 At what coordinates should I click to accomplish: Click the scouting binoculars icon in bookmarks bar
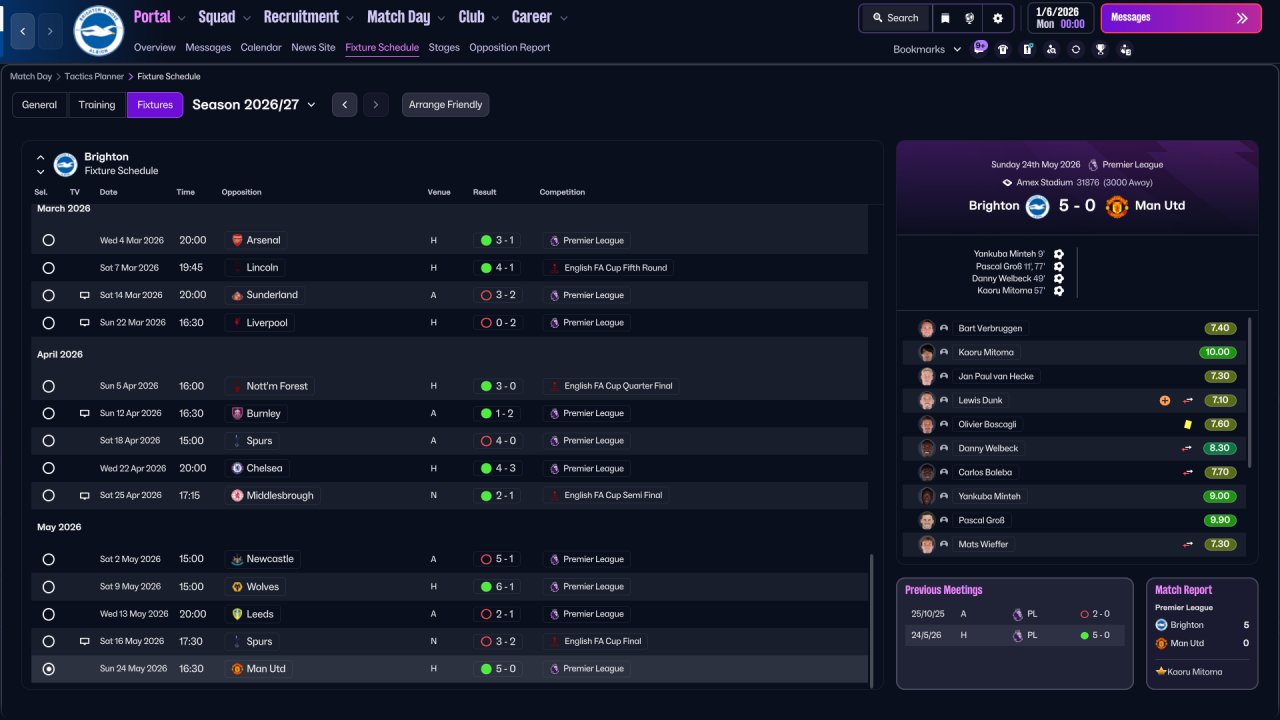[x=1051, y=49]
